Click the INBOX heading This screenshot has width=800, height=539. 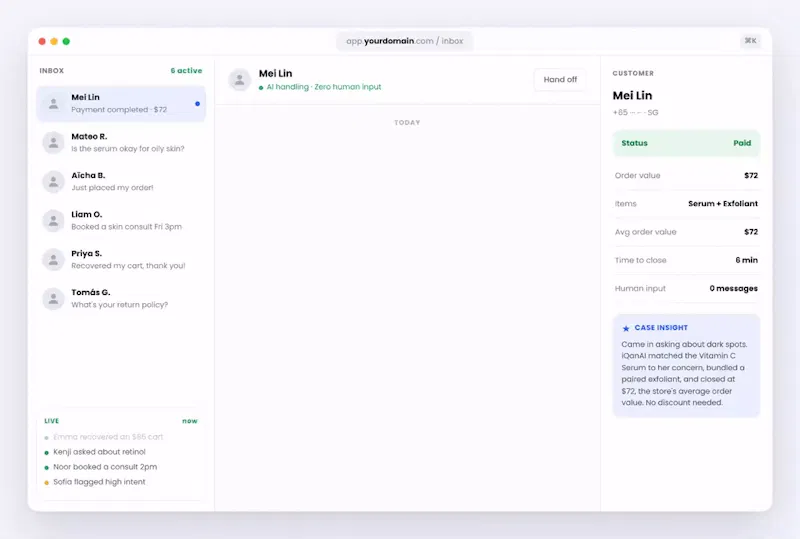tap(52, 70)
